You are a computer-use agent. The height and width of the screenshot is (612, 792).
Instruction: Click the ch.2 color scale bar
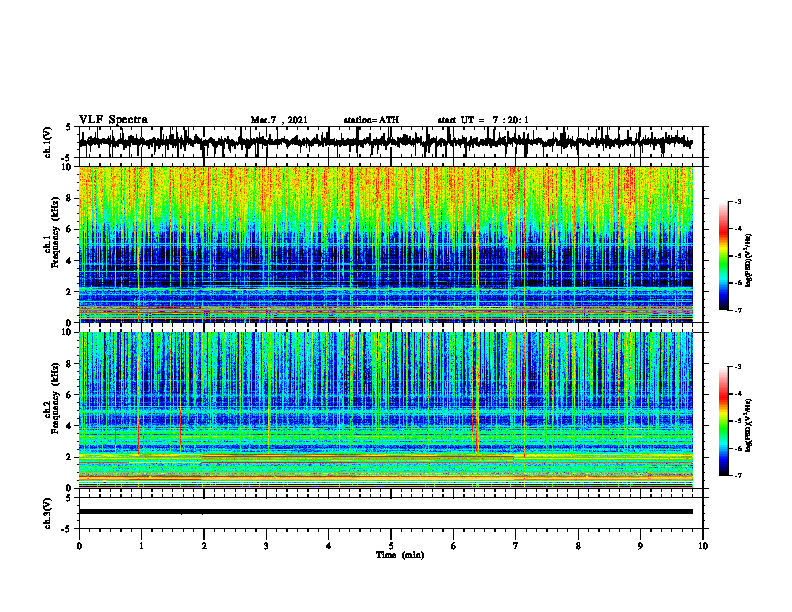(724, 421)
